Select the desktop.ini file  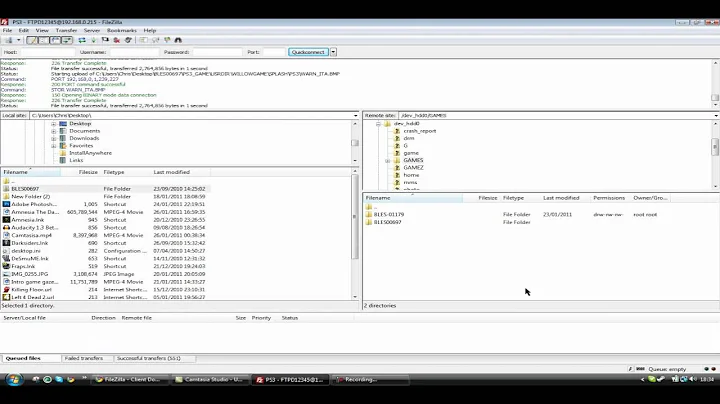click(106, 251)
